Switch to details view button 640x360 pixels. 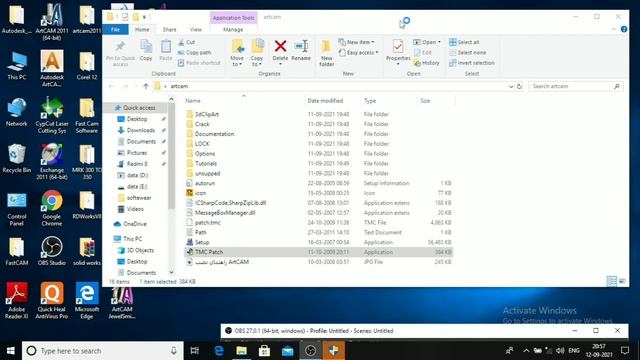[x=611, y=281]
